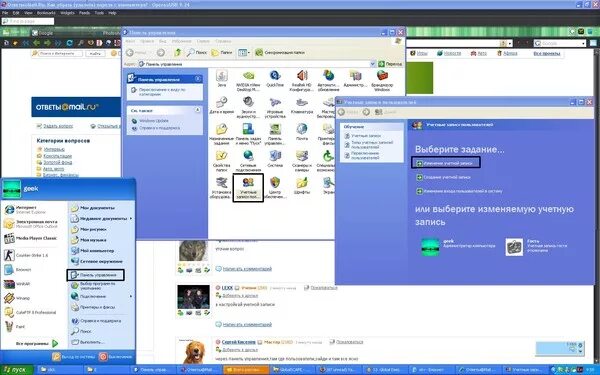Open the Дата и время icon
This screenshot has height=375, width=600.
pyautogui.click(x=222, y=105)
